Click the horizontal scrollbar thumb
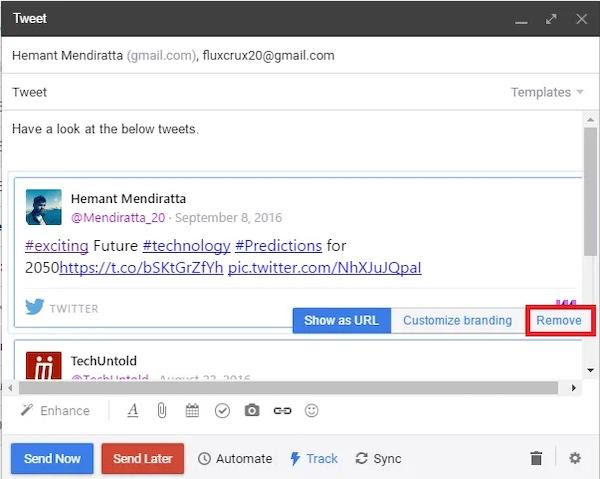The image size is (600, 479). [288, 388]
